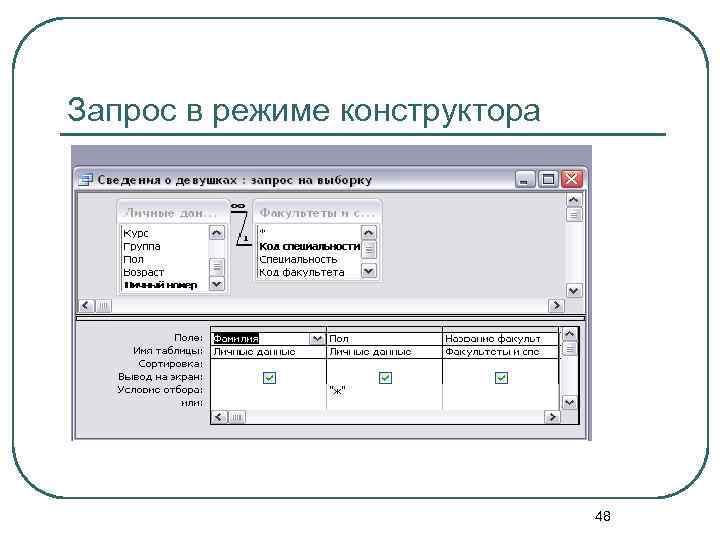Click the Факультеты и с... table header

(317, 213)
